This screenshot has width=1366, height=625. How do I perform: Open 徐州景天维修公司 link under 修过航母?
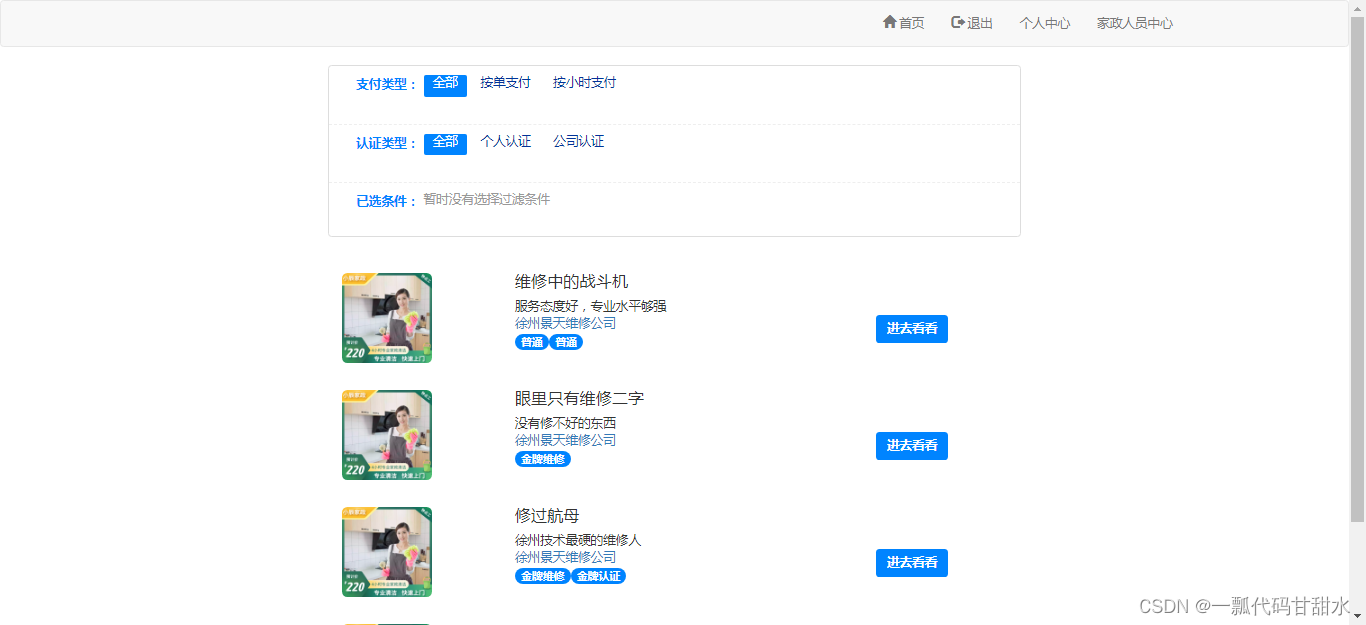[564, 556]
